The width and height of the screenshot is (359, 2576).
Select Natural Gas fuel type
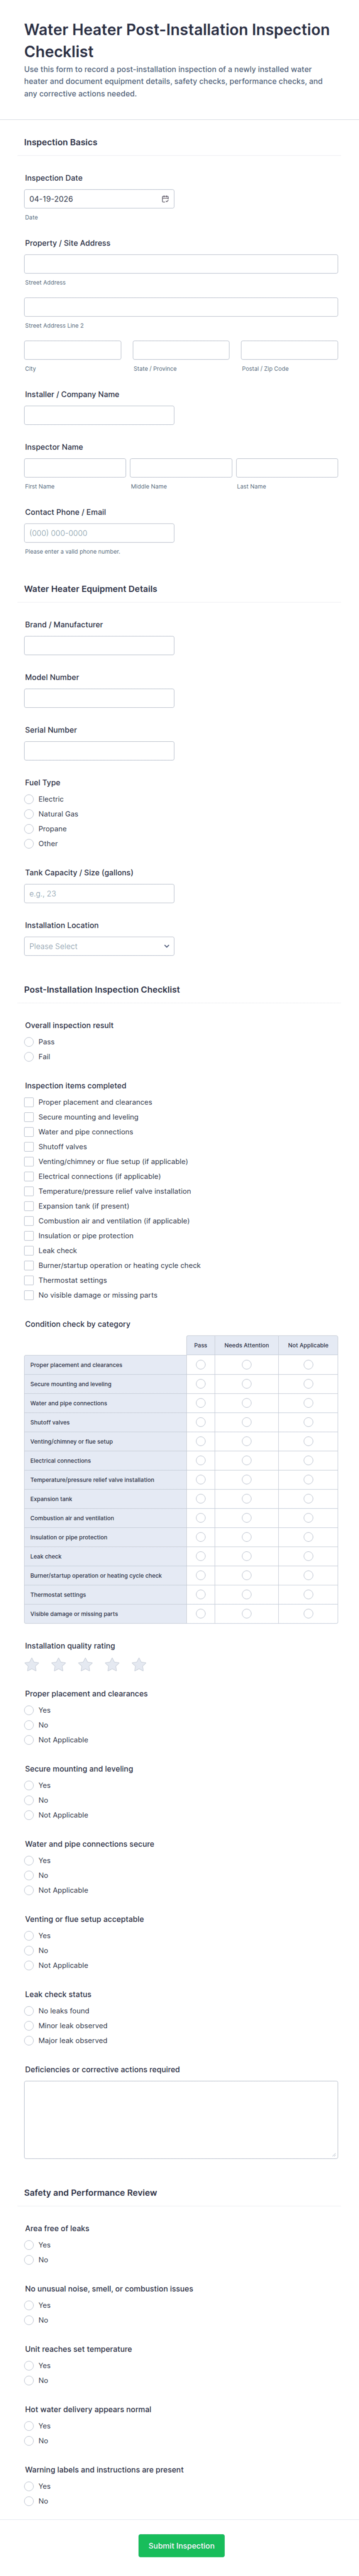(29, 814)
